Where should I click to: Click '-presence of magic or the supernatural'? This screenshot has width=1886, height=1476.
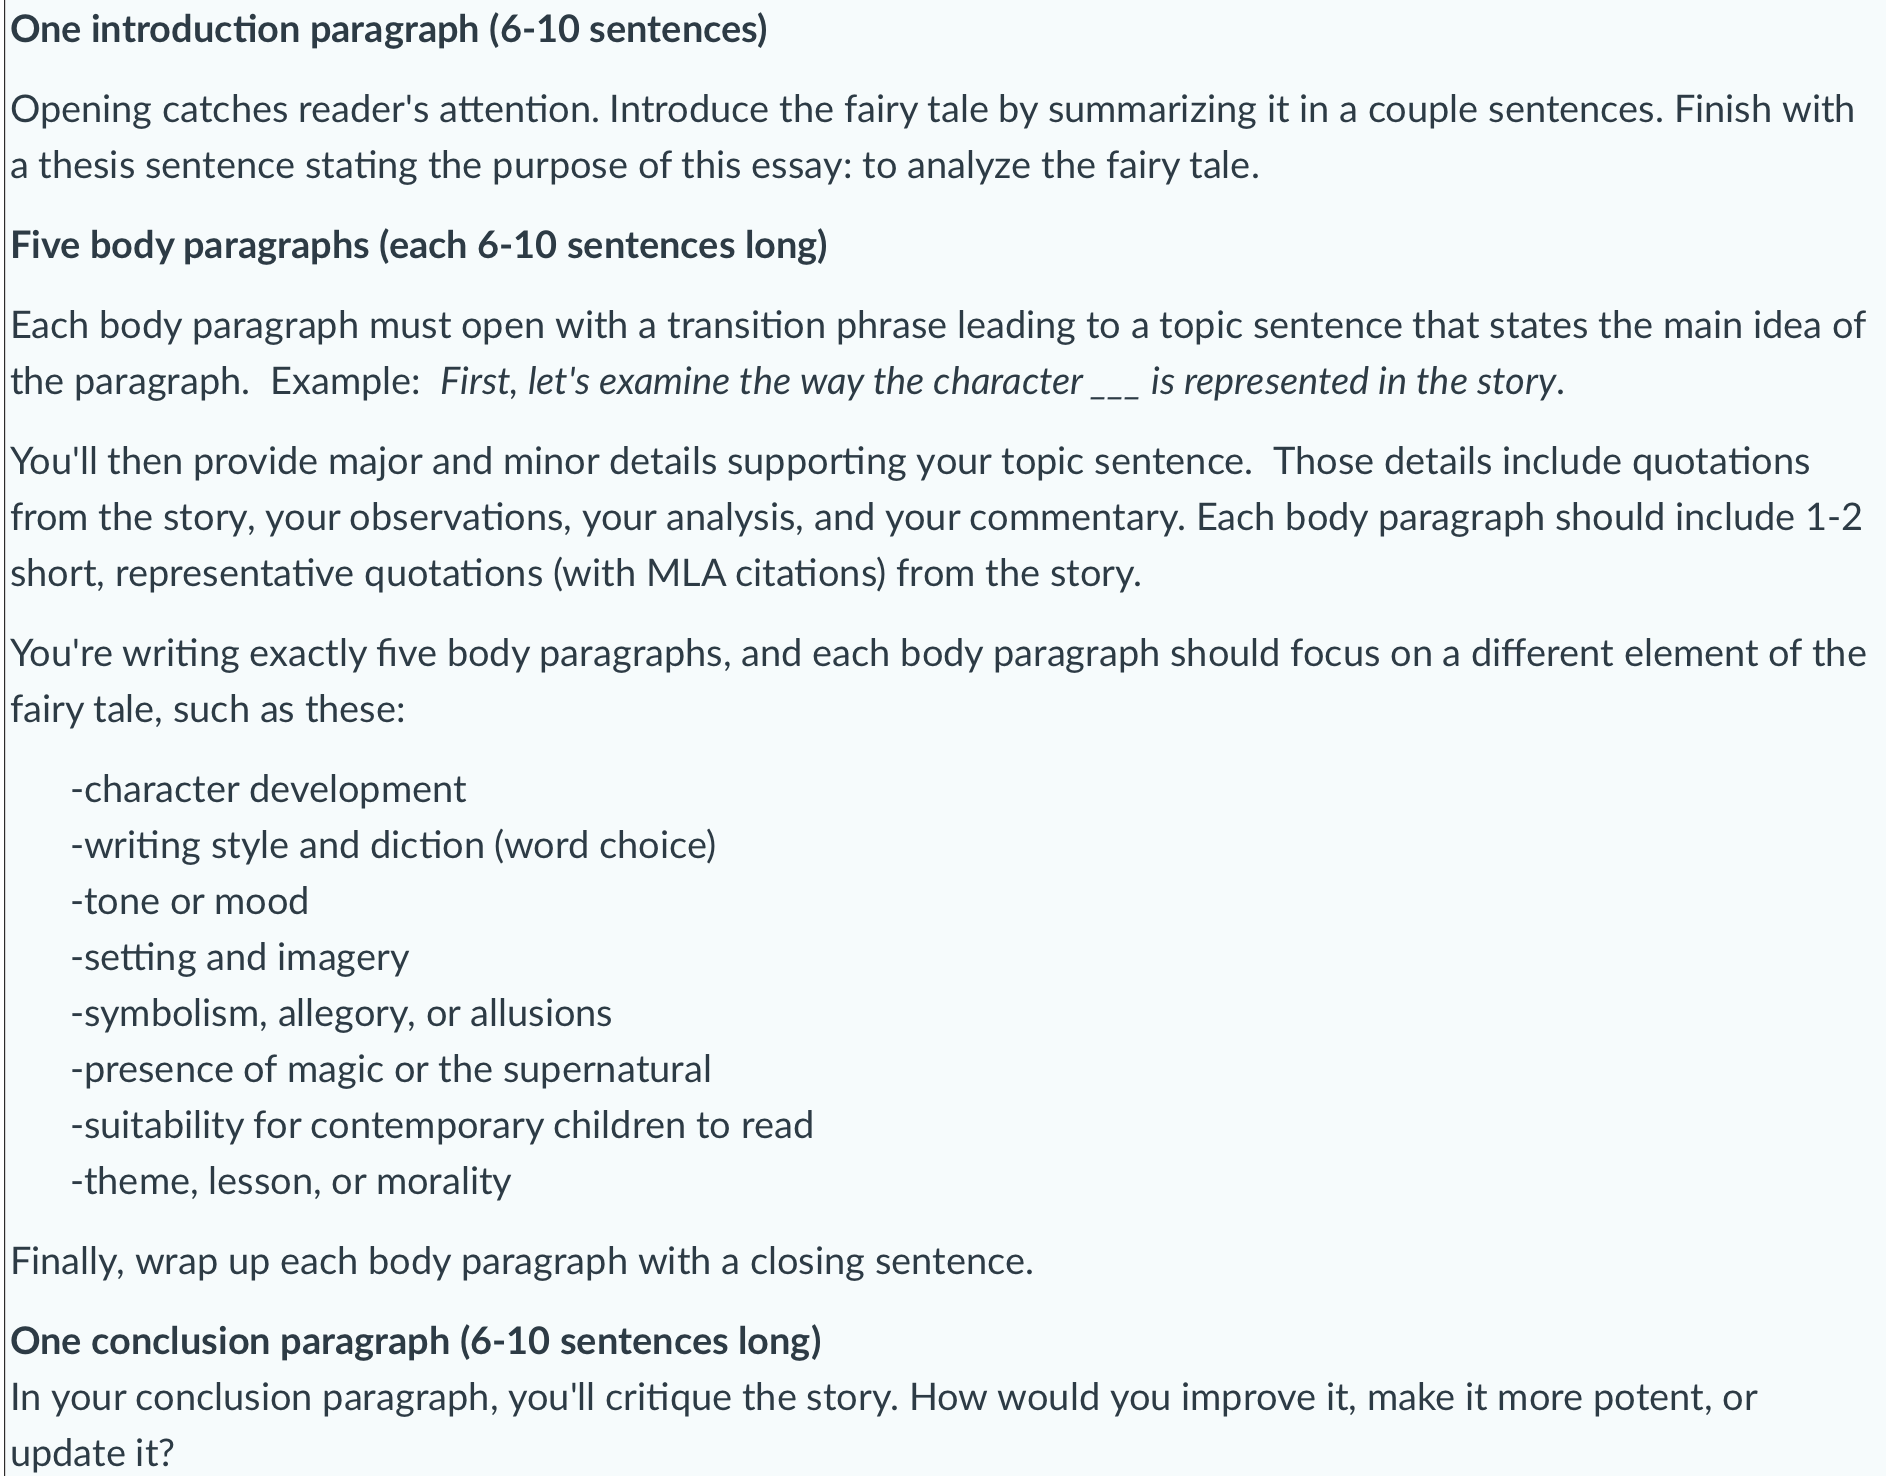coord(390,1070)
